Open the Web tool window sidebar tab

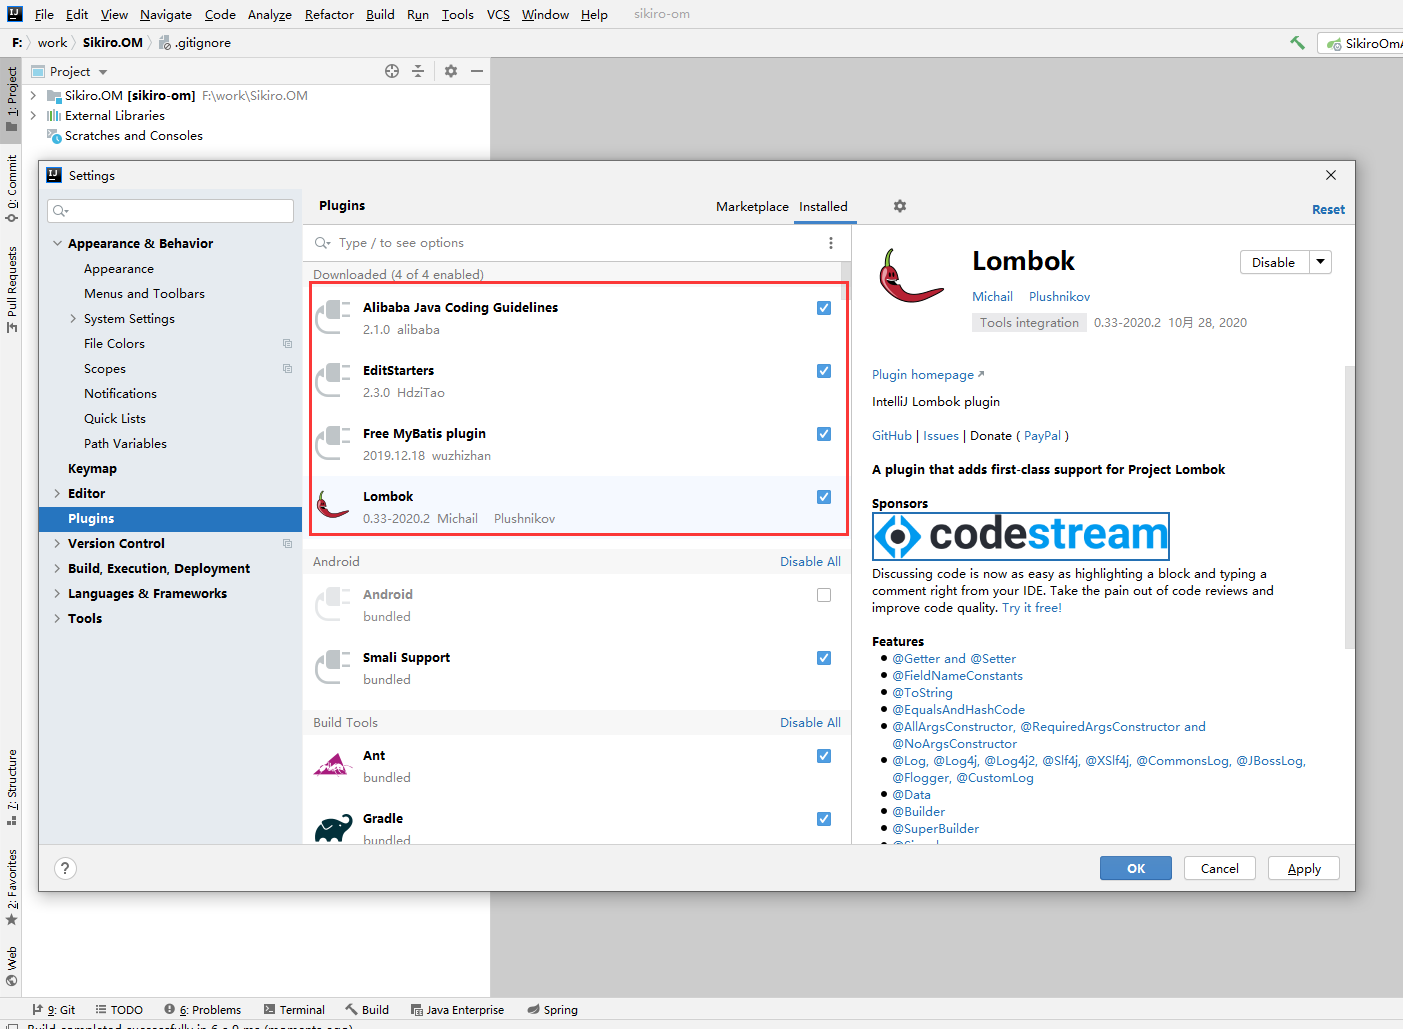(x=11, y=966)
